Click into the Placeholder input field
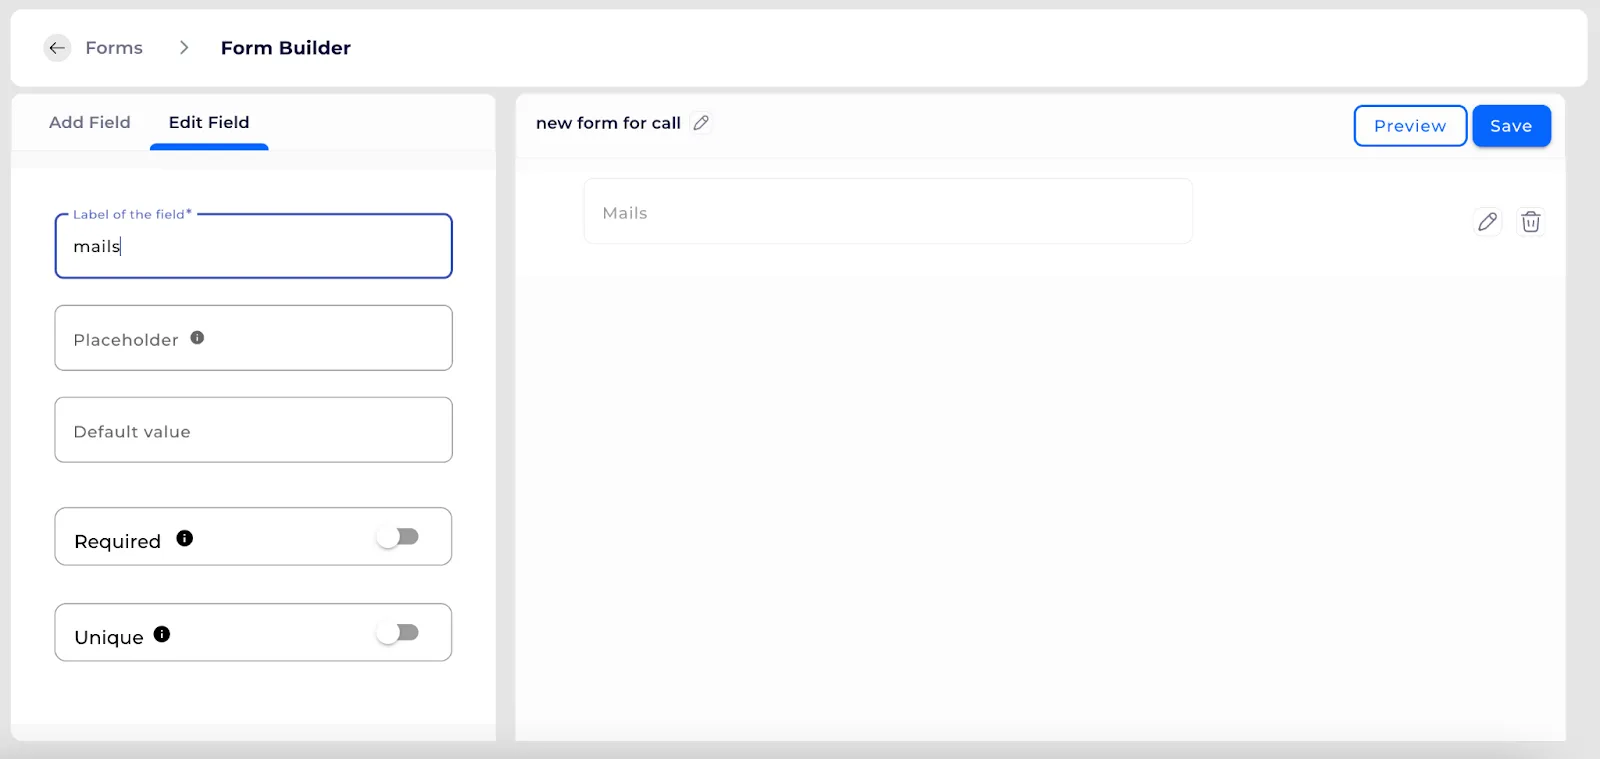This screenshot has height=759, width=1600. coord(254,338)
